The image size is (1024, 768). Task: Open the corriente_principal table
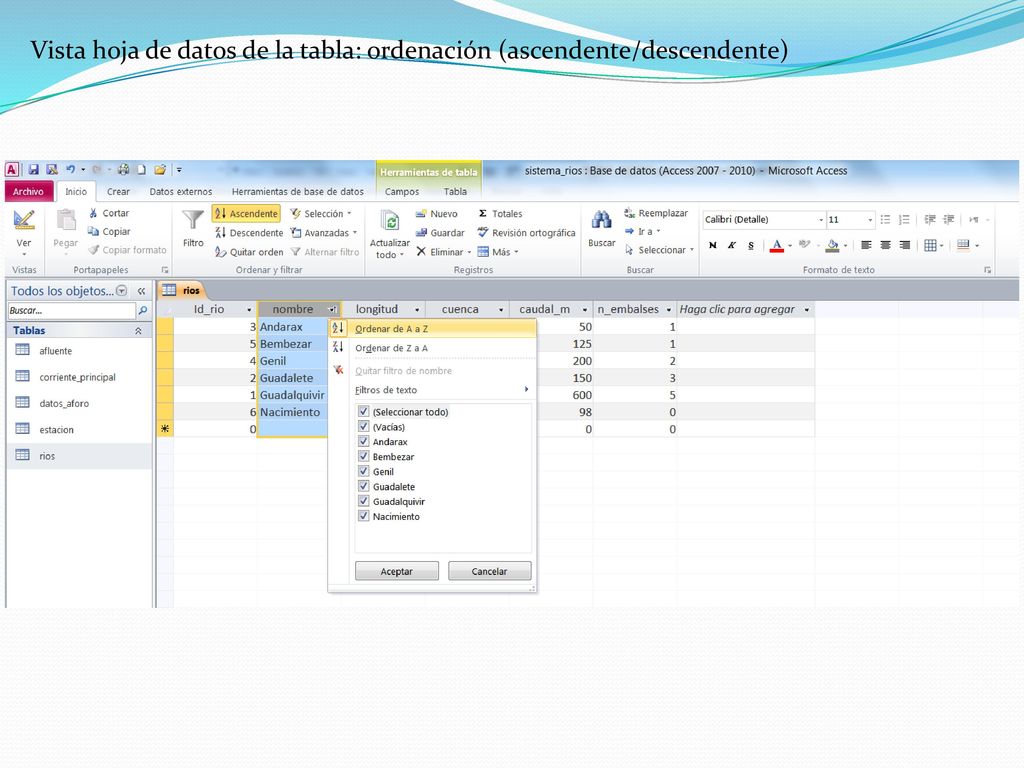(x=78, y=377)
